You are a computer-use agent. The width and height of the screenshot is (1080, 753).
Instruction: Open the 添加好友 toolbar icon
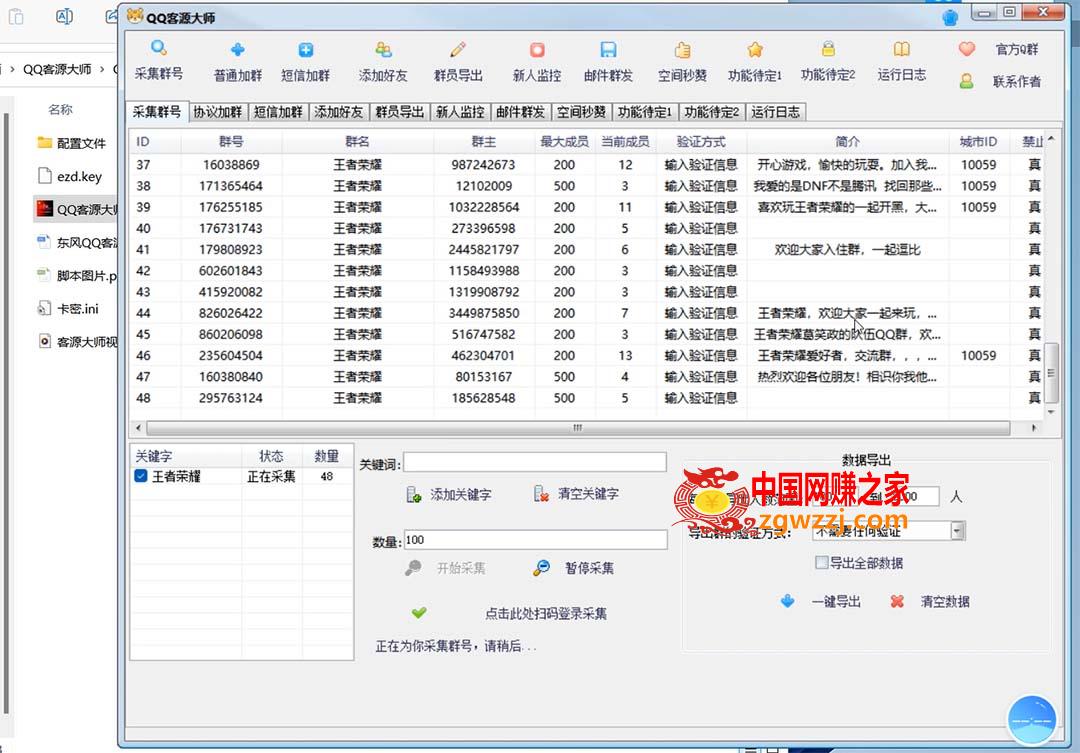click(383, 50)
